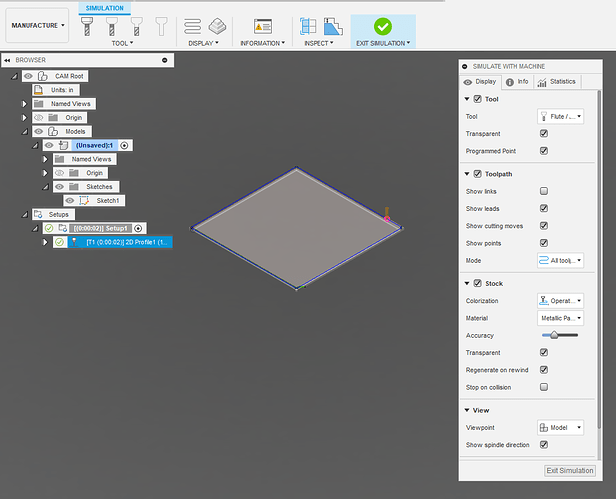Screen dimensions: 616x499
Task: Collapse the Stock section triangle
Action: click(467, 283)
